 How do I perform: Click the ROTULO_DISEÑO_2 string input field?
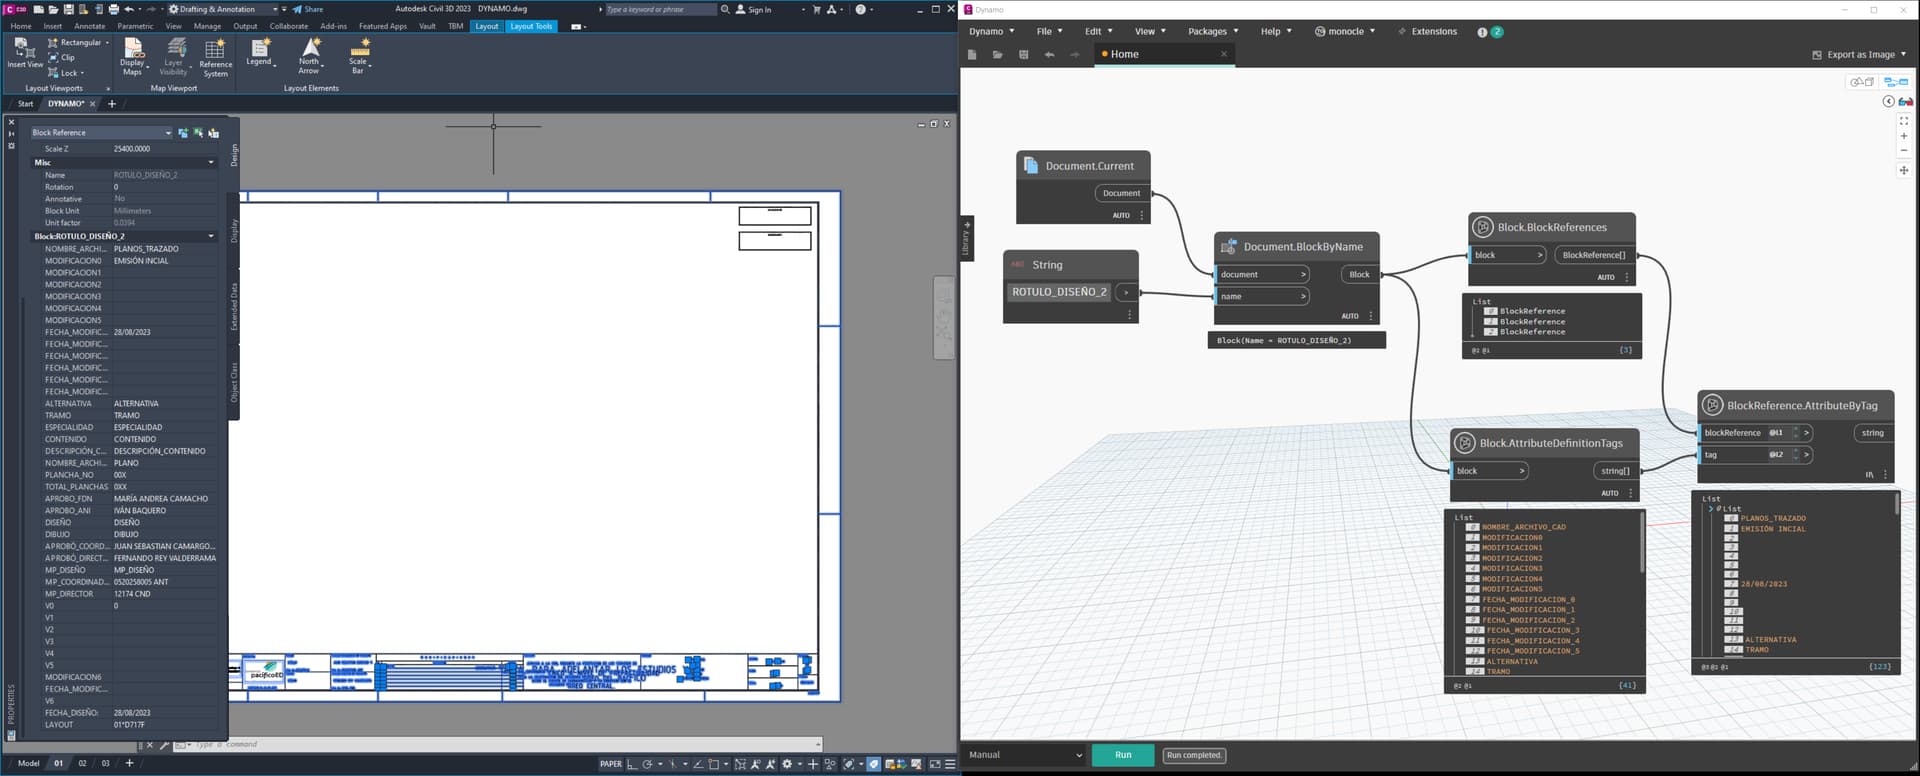point(1059,292)
